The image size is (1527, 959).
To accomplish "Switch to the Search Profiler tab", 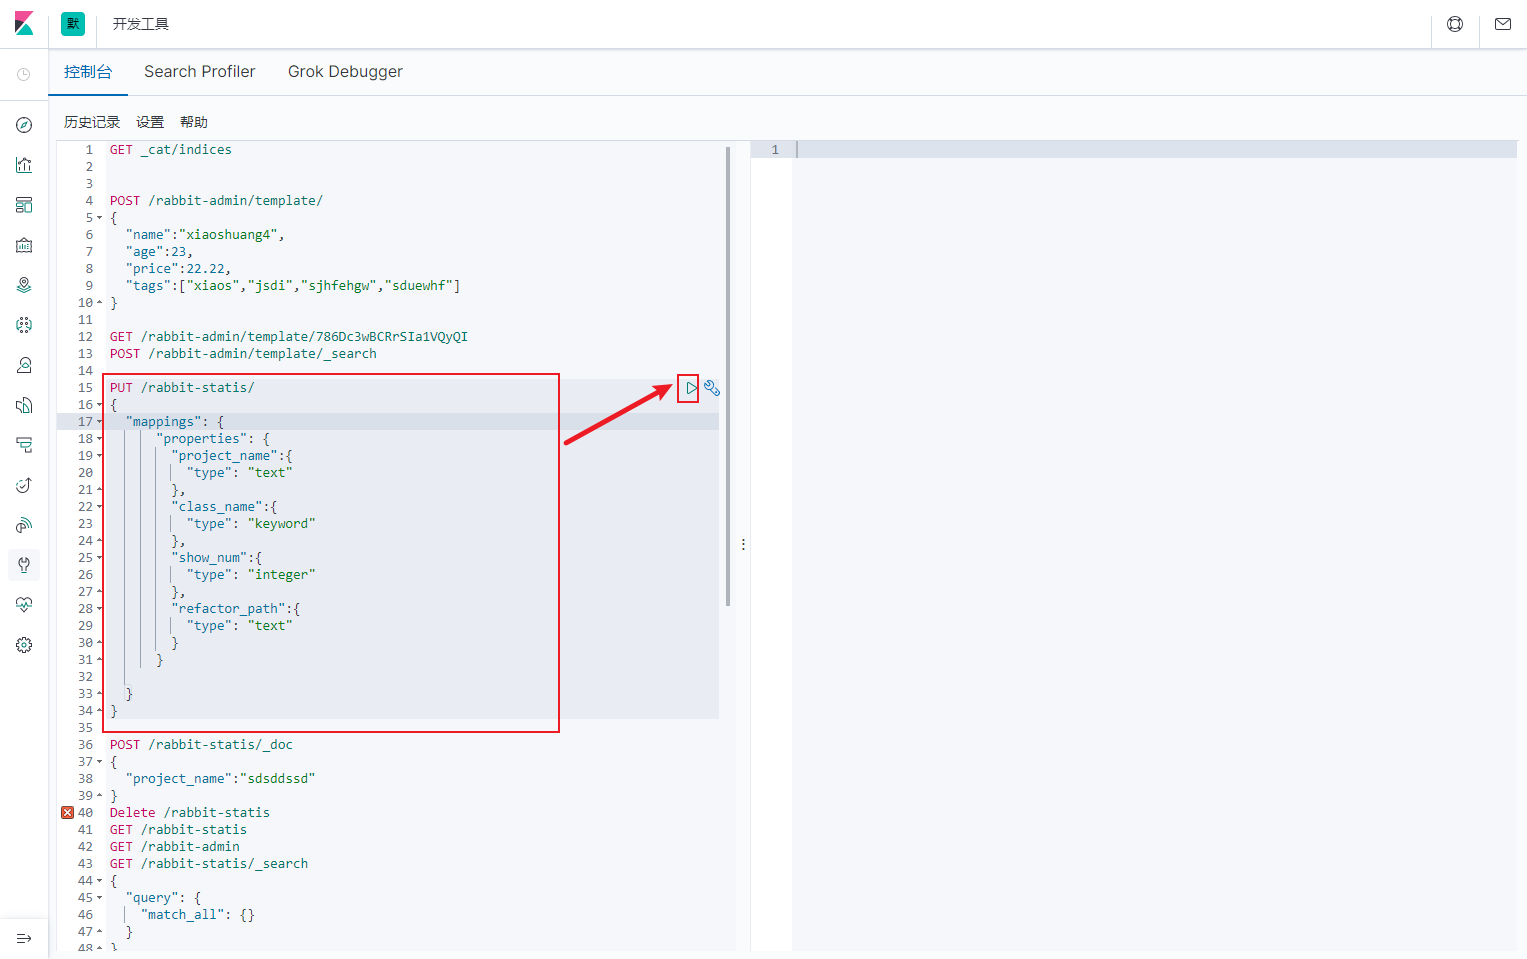I will (x=199, y=71).
